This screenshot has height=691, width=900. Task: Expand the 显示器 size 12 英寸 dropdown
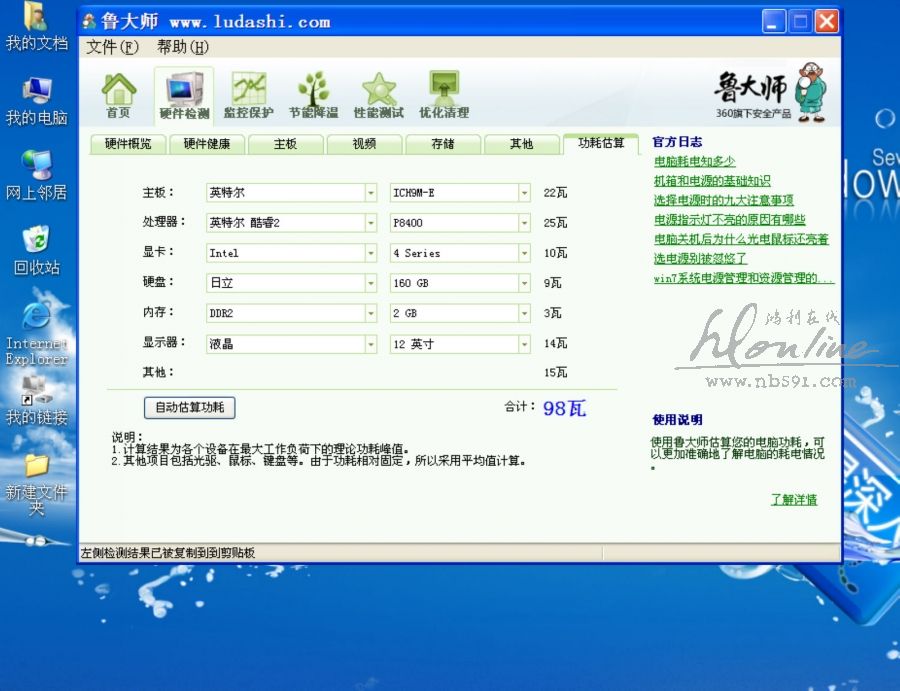[x=524, y=345]
